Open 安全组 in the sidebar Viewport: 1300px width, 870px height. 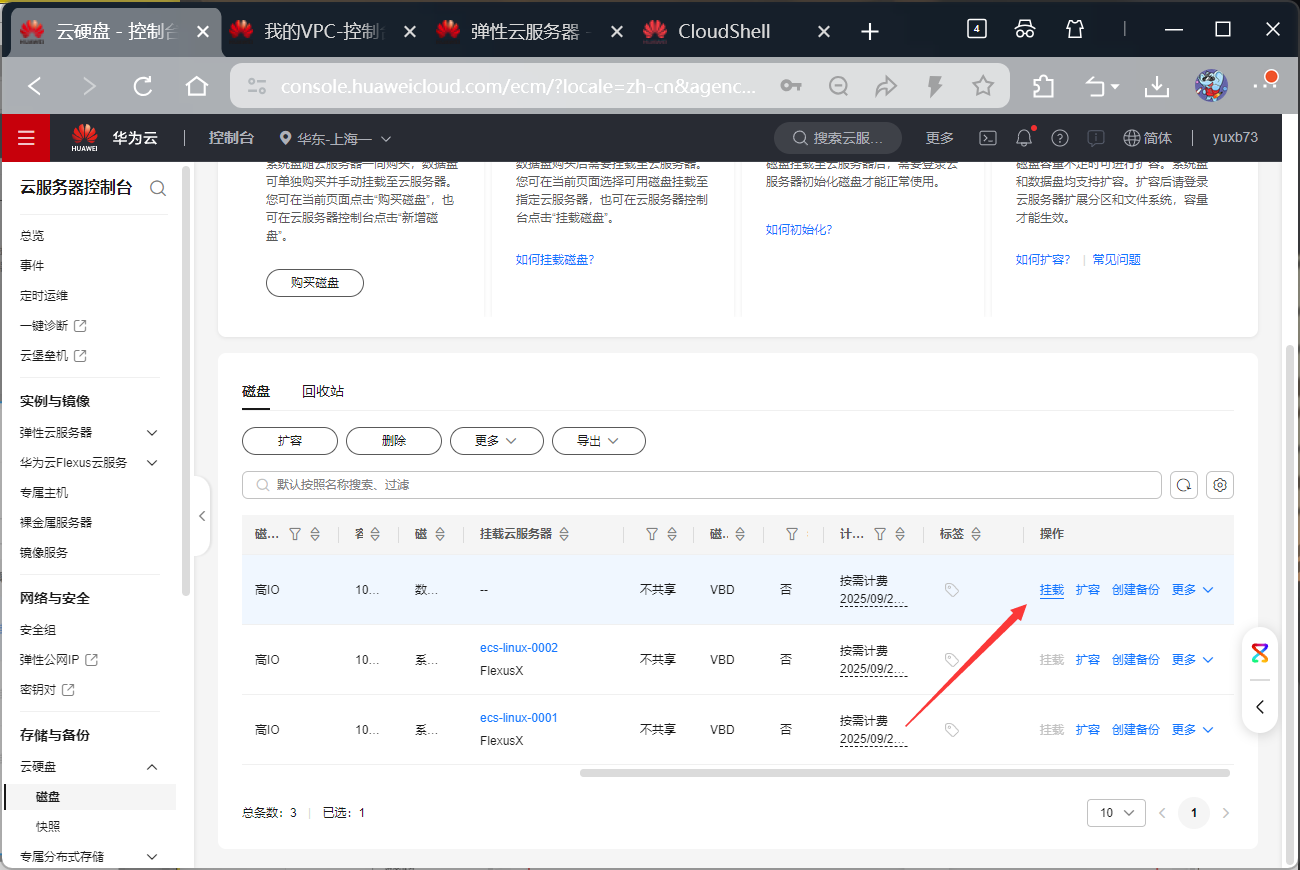[x=38, y=630]
